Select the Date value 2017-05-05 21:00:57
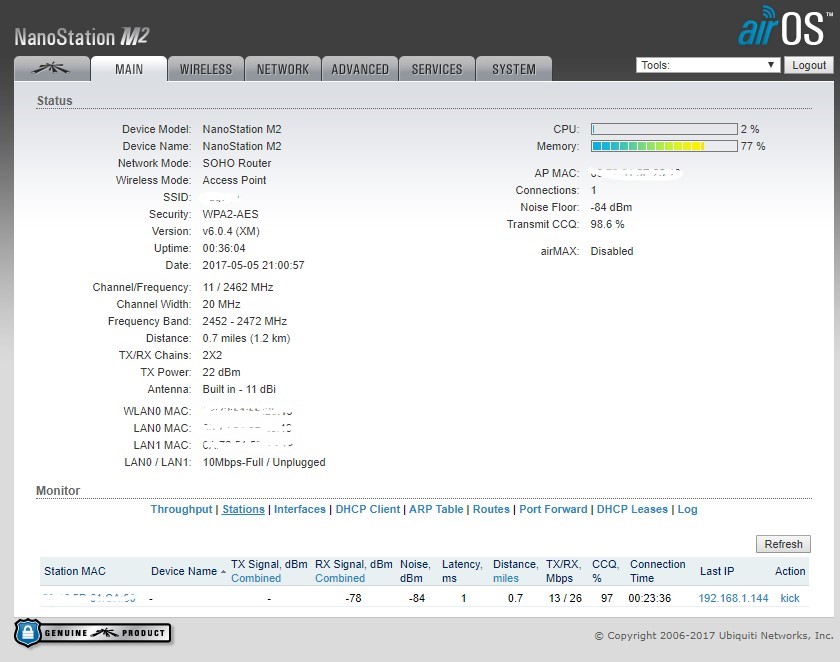Screen dimensions: 840x662 click(253, 266)
